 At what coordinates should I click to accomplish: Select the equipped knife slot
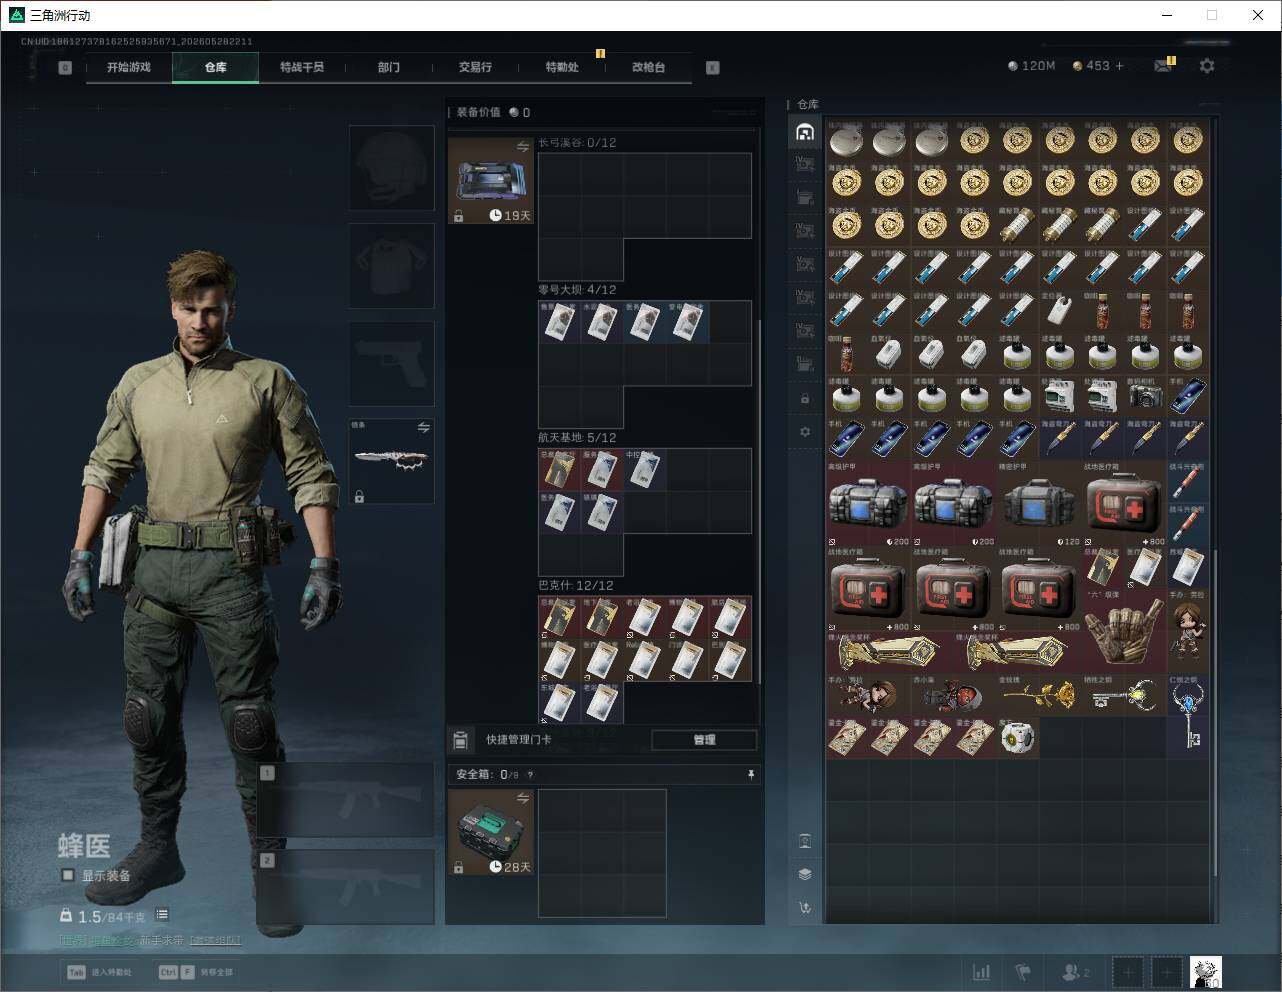tap(392, 461)
